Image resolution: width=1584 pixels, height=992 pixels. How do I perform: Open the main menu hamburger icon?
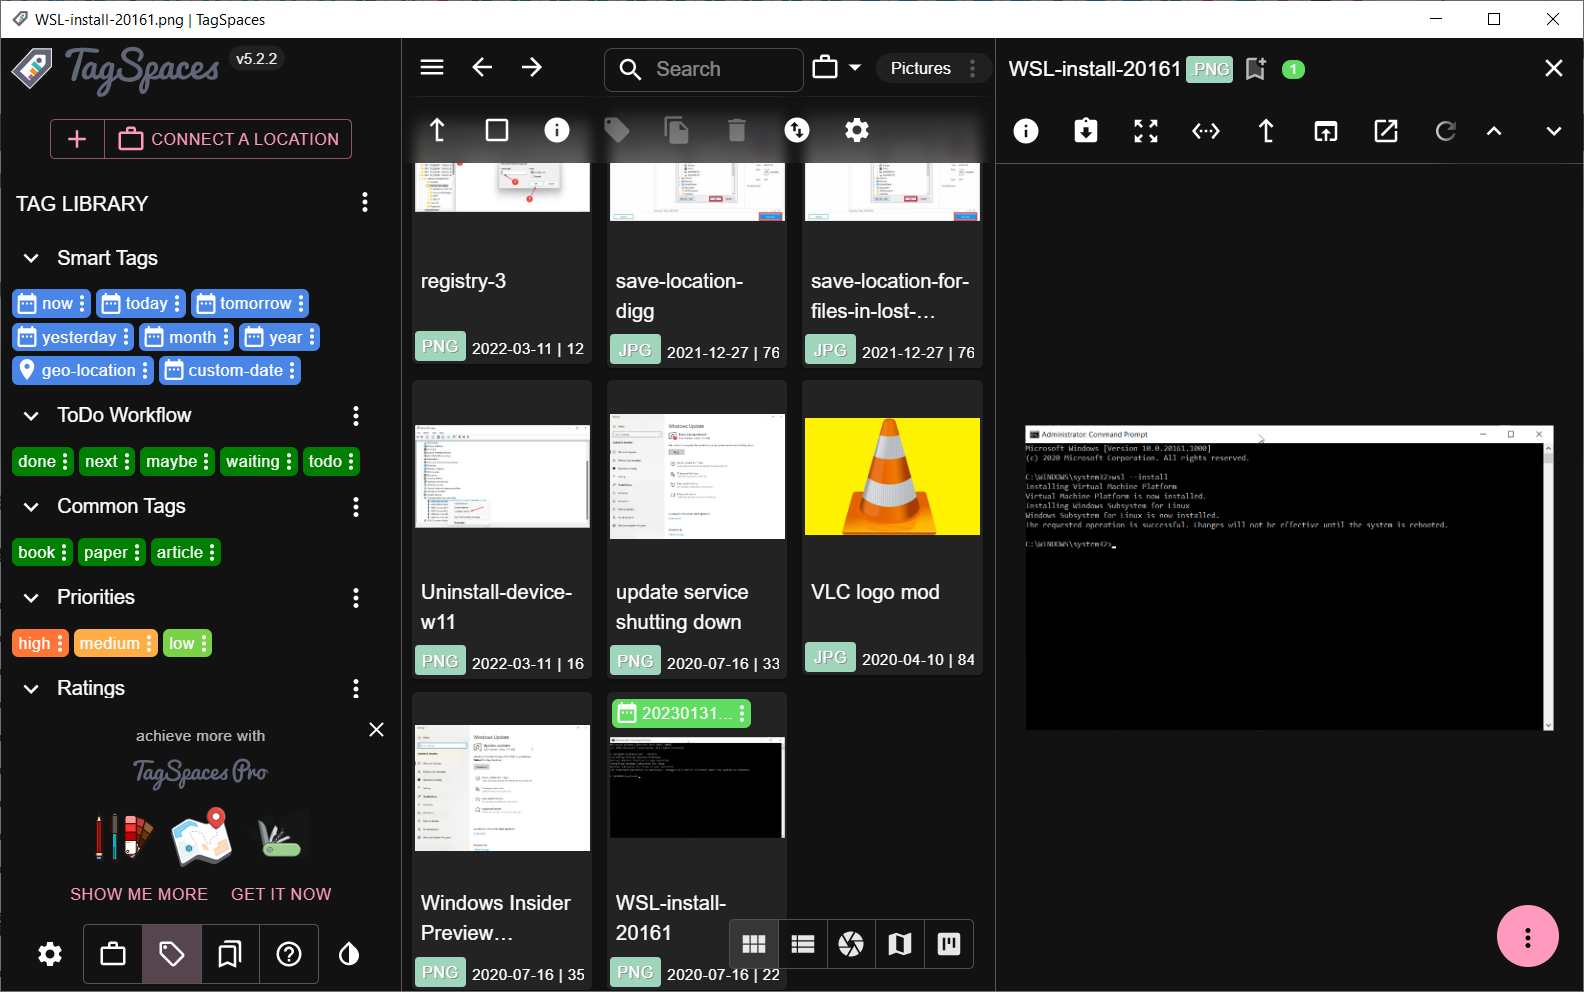click(x=432, y=67)
